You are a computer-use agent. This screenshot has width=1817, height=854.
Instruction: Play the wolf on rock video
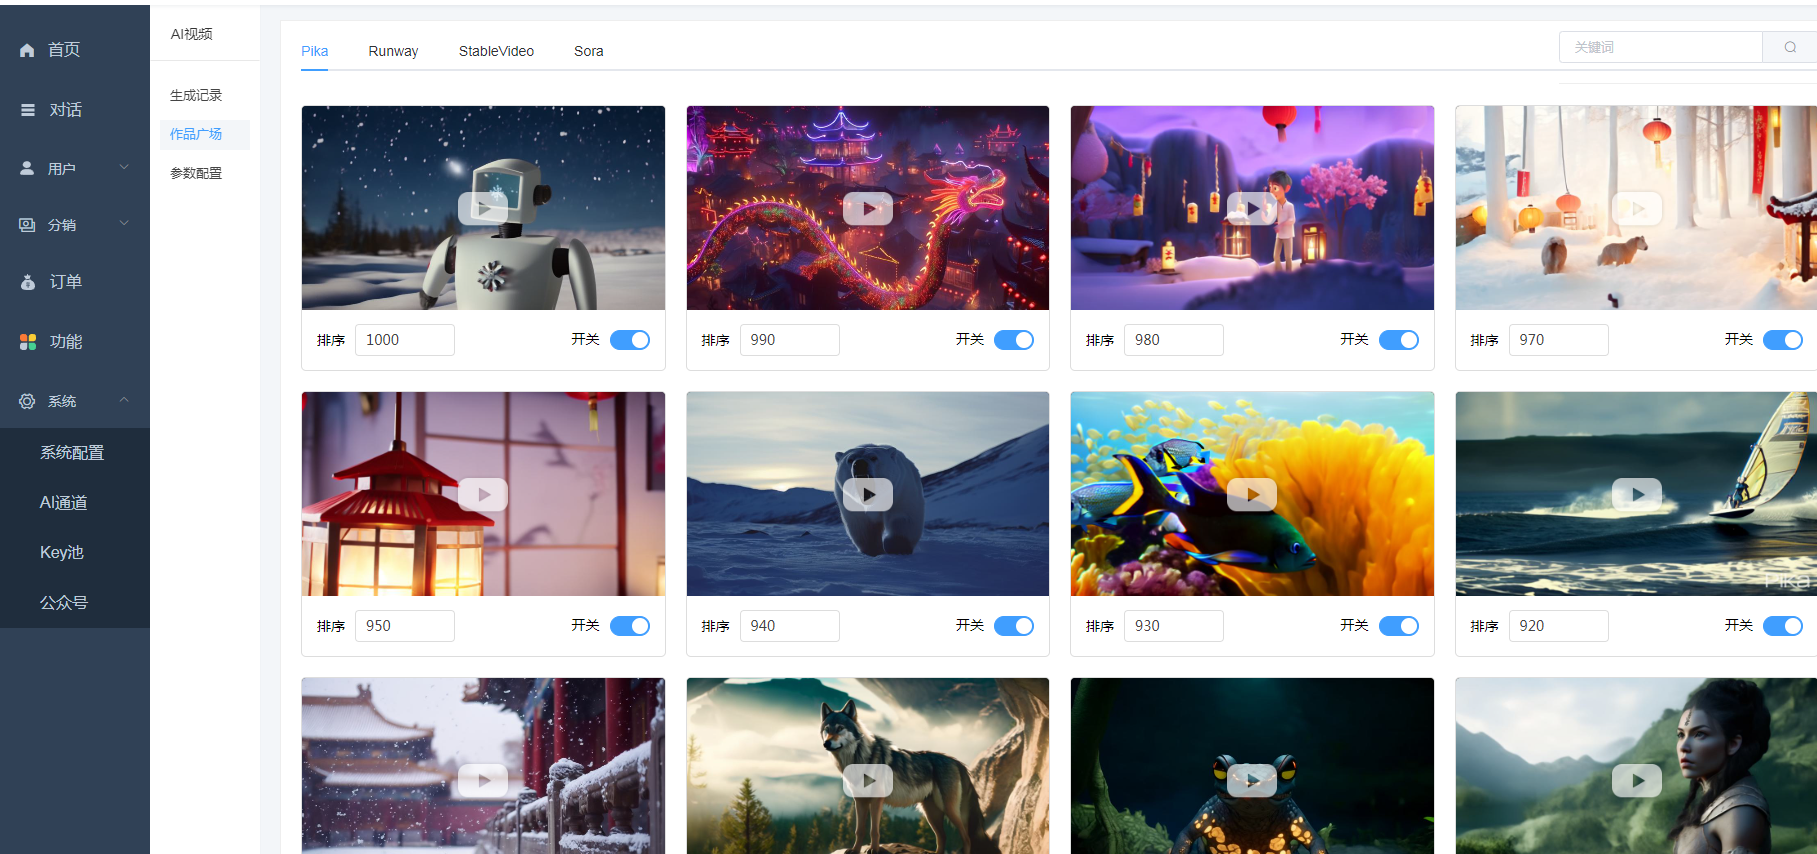(x=868, y=780)
